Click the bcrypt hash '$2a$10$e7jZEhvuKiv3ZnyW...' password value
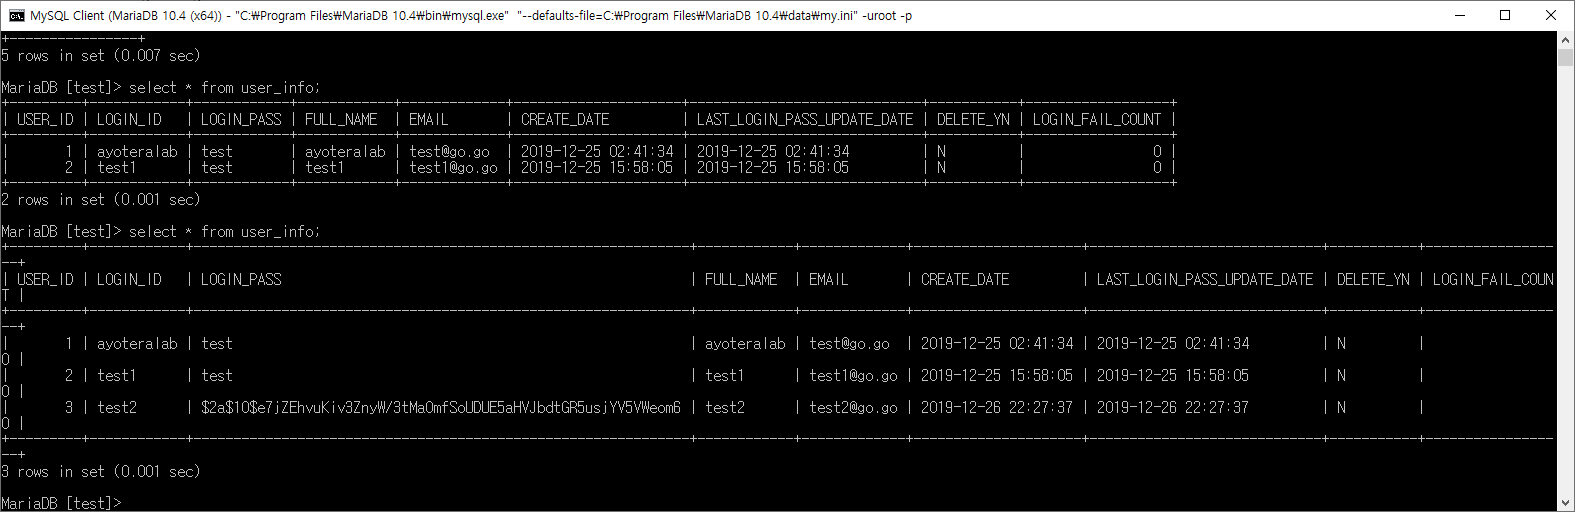1575x512 pixels. [x=441, y=408]
